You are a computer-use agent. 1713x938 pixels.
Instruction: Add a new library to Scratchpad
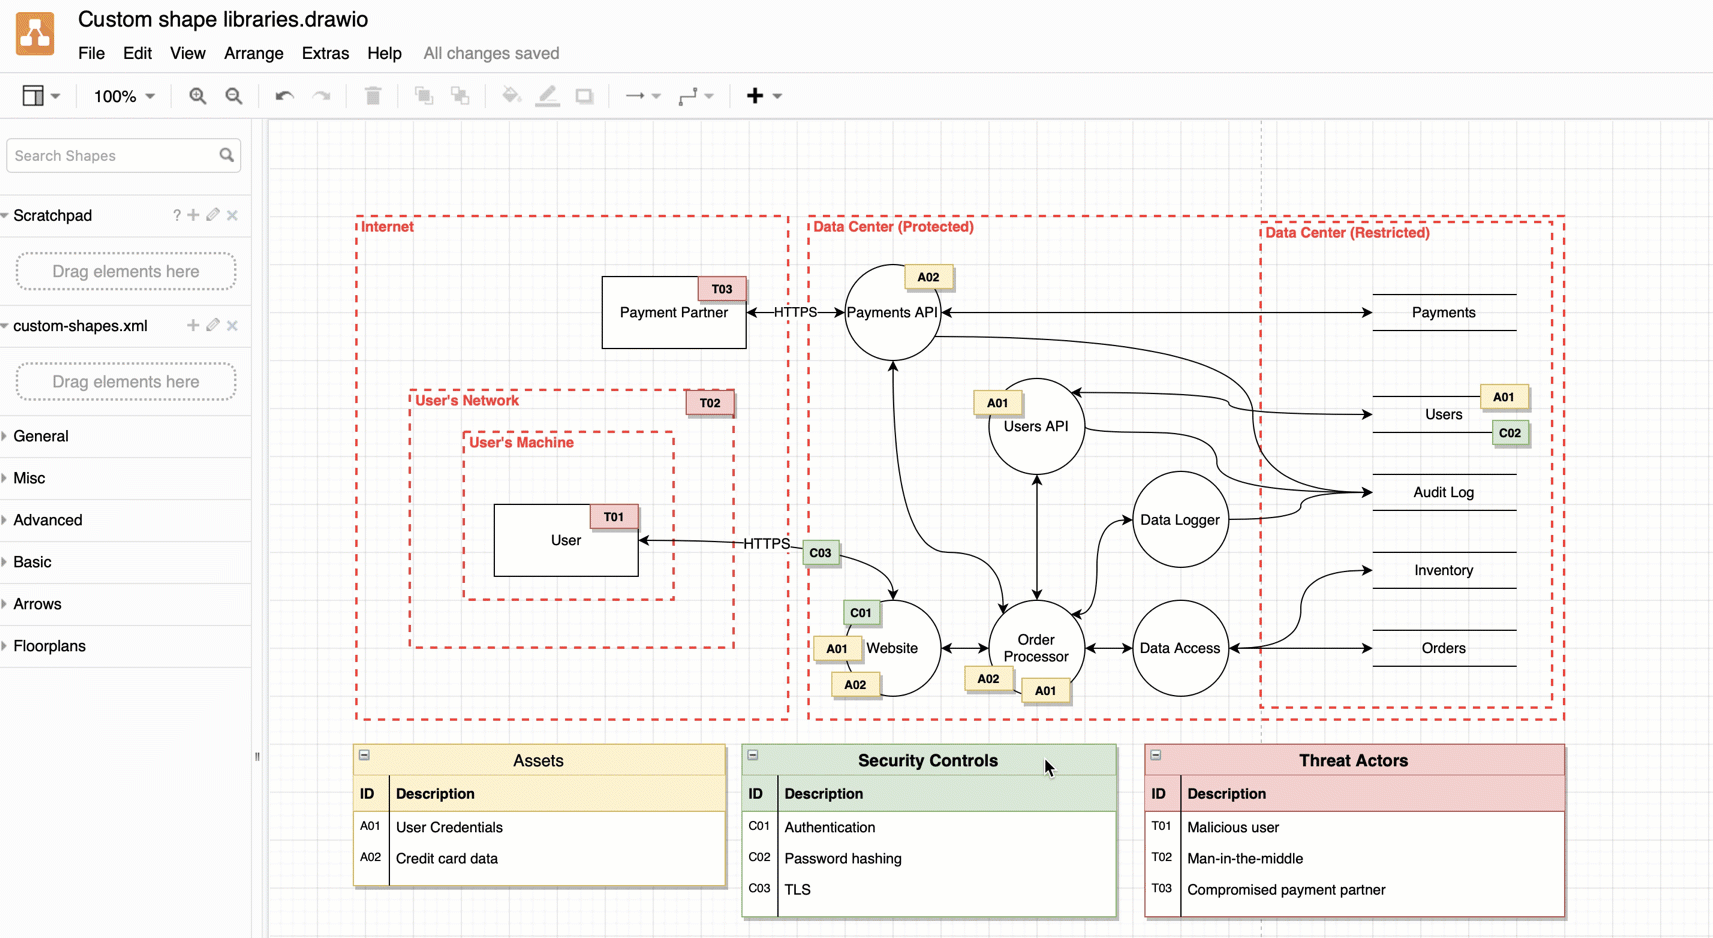[193, 215]
